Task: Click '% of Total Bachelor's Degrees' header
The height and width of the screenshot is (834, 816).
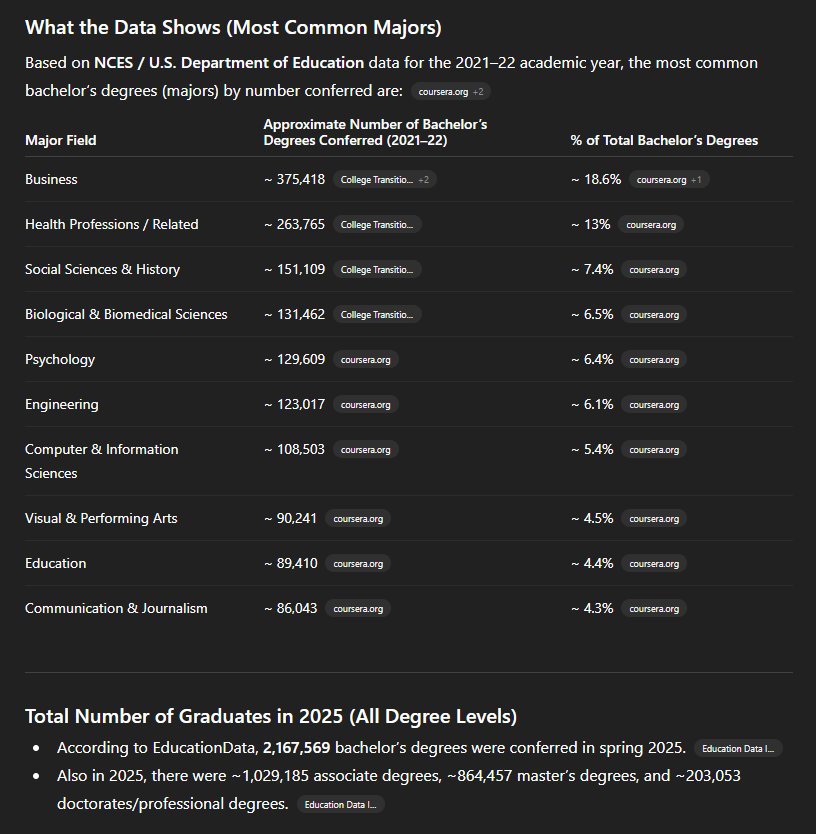Action: [x=664, y=140]
